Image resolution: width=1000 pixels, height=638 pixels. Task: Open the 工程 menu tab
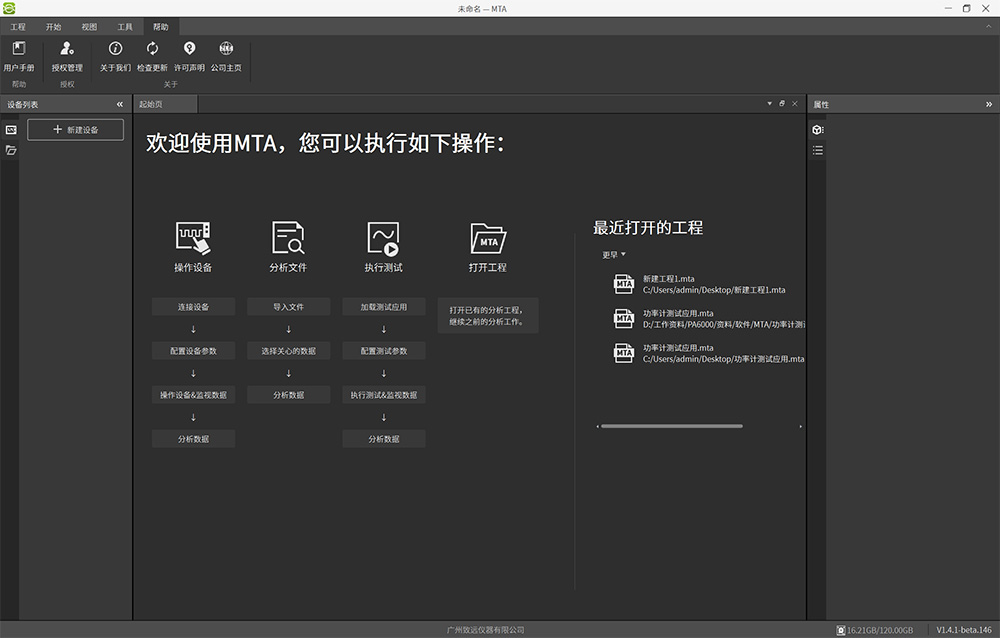point(18,27)
